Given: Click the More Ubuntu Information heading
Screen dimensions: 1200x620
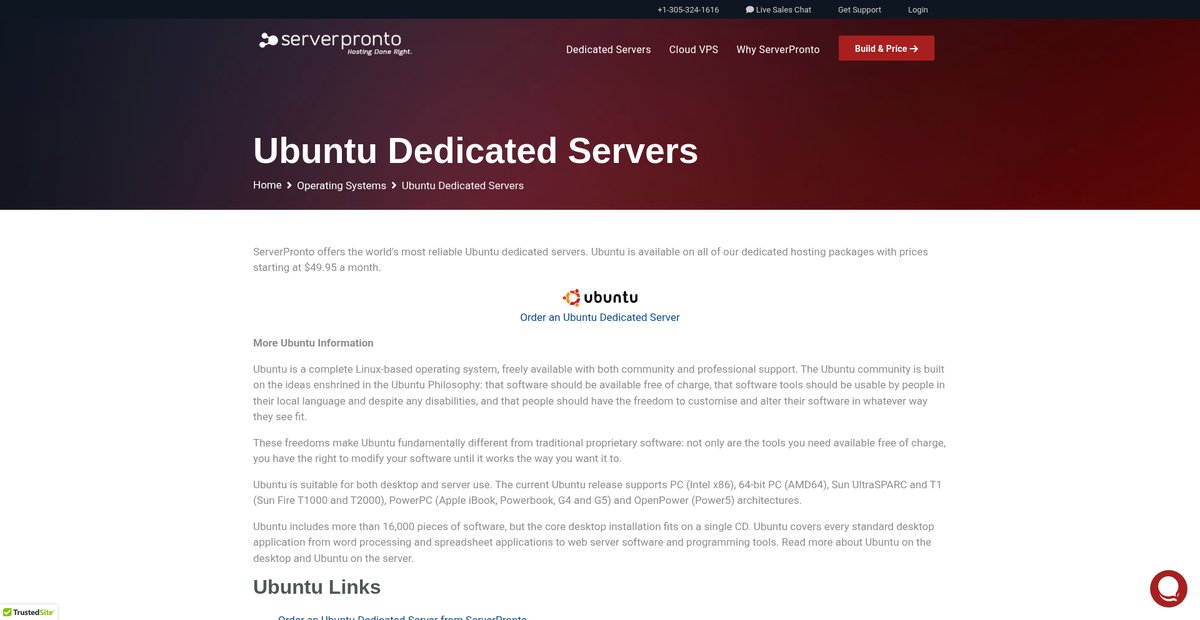Looking at the screenshot, I should pos(313,343).
